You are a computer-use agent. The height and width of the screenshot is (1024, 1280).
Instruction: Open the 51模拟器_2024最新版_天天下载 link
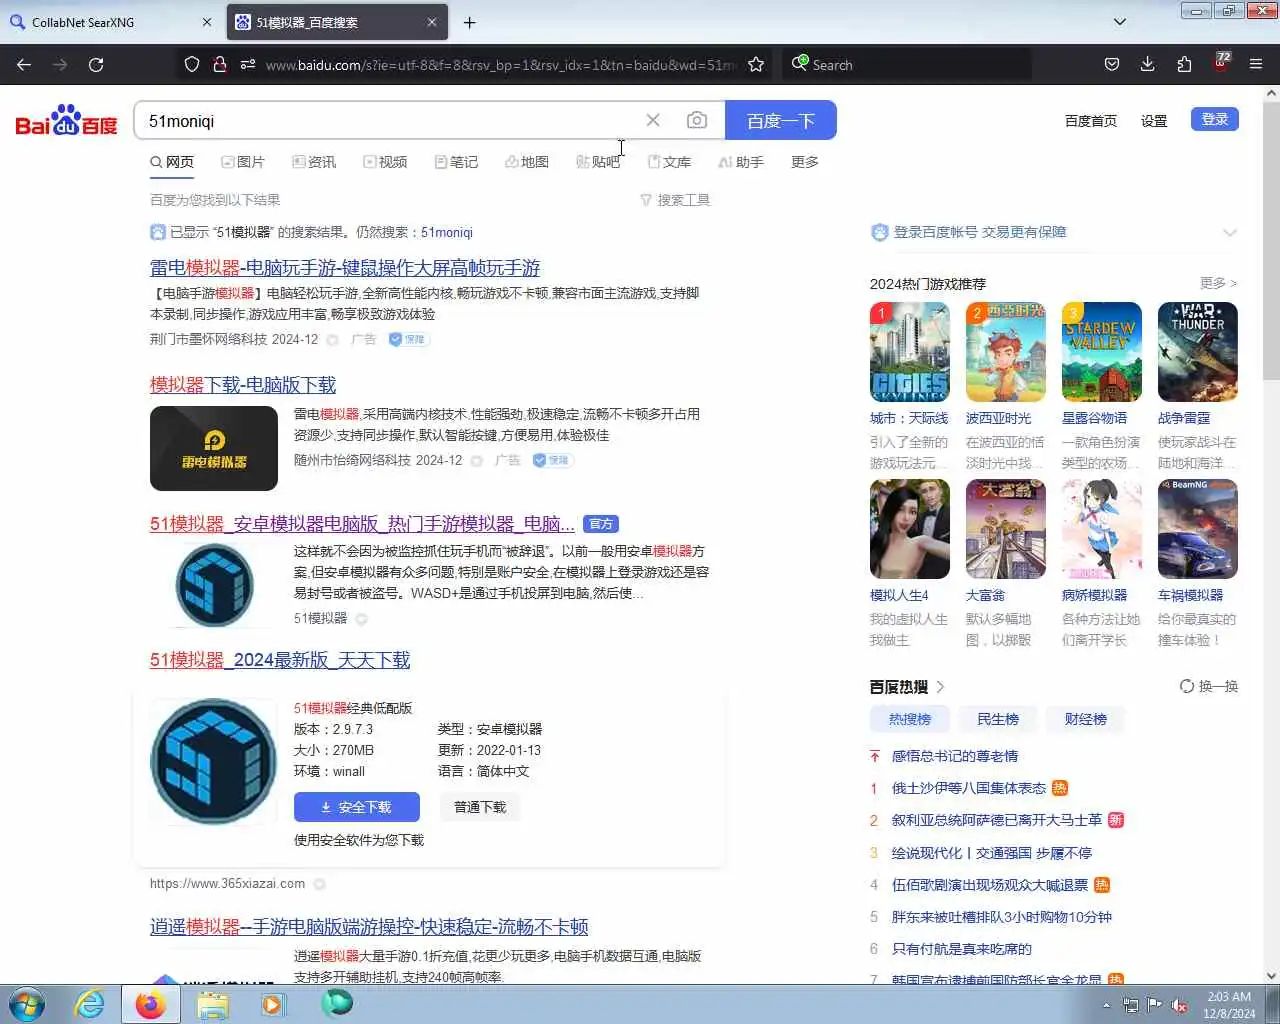pos(280,660)
